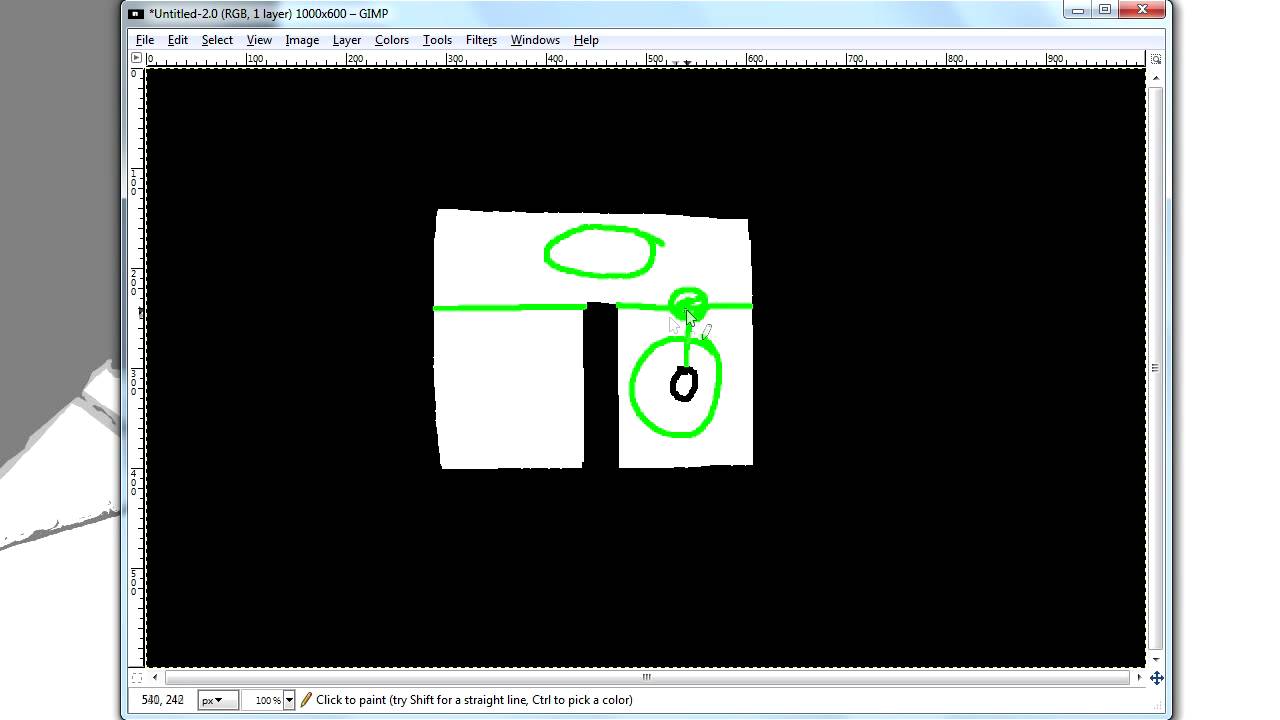Click the 100% zoom input field
The height and width of the screenshot is (720, 1280).
[x=264, y=700]
